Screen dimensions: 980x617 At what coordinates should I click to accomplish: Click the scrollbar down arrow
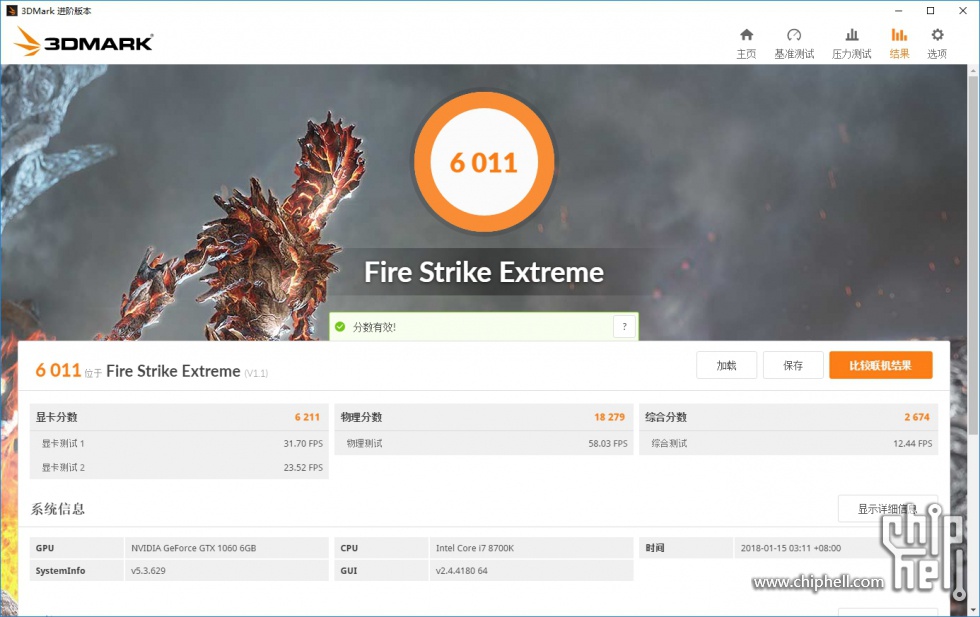tap(973, 610)
